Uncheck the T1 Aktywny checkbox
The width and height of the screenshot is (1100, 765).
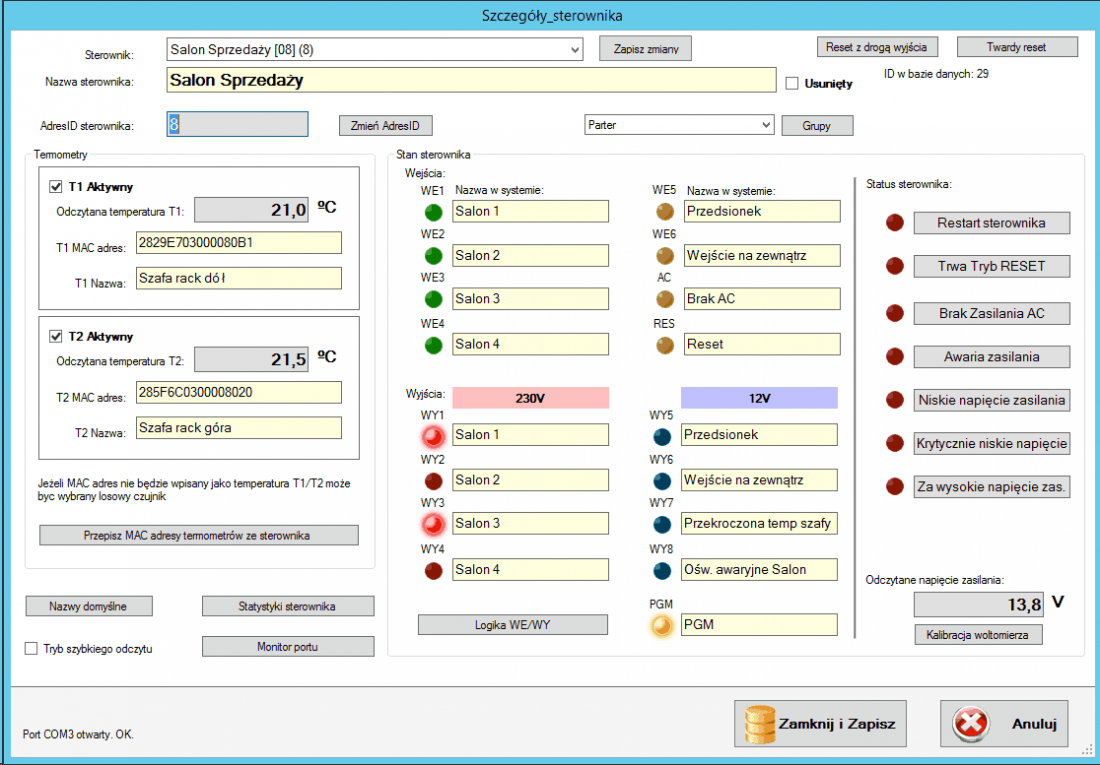(x=56, y=186)
